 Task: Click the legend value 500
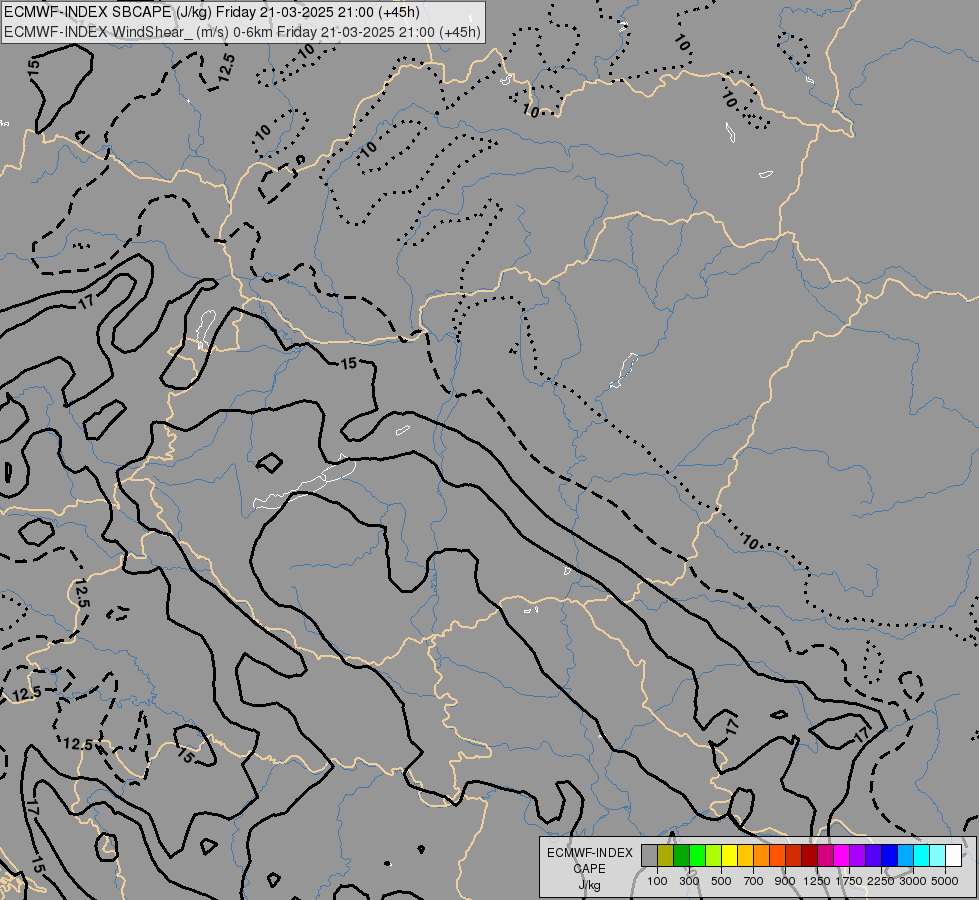(x=721, y=881)
